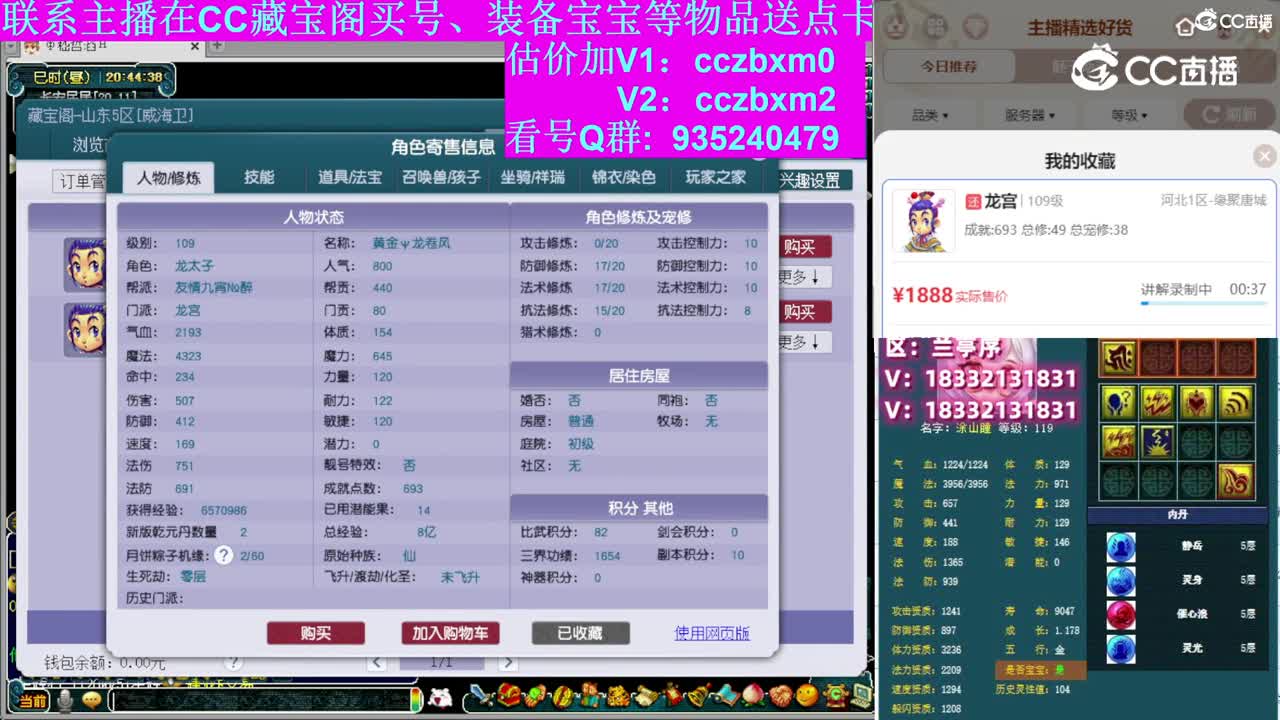Click microphone voice icon in chat bar

point(65,701)
